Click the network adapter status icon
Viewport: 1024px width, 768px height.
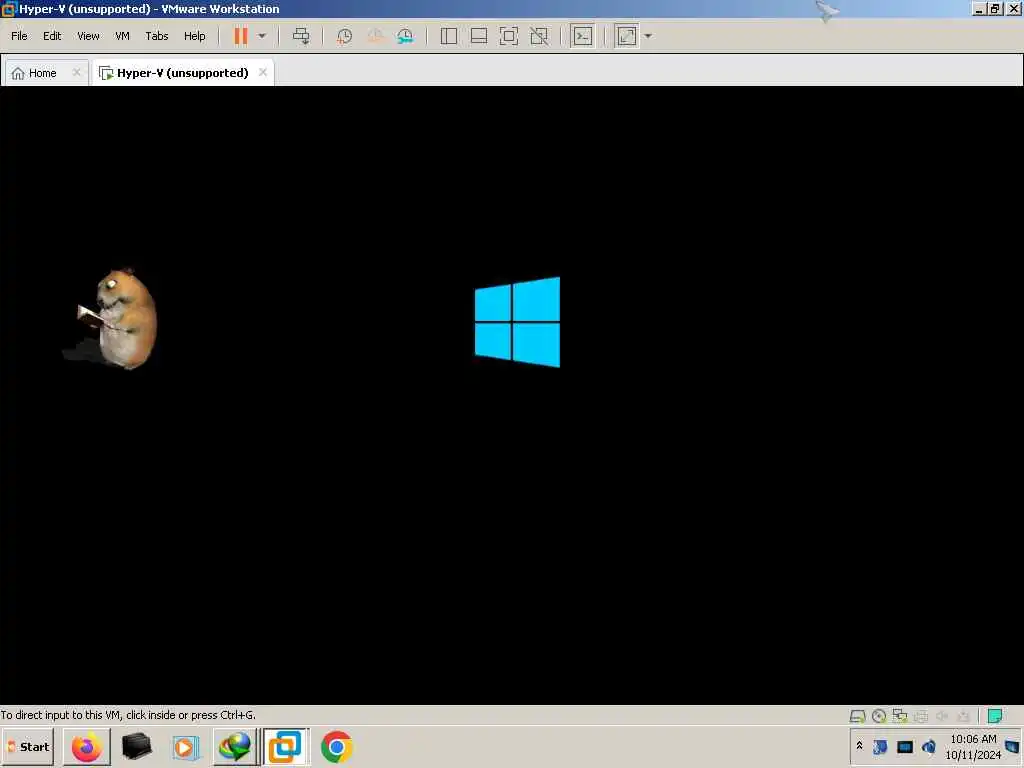point(900,716)
